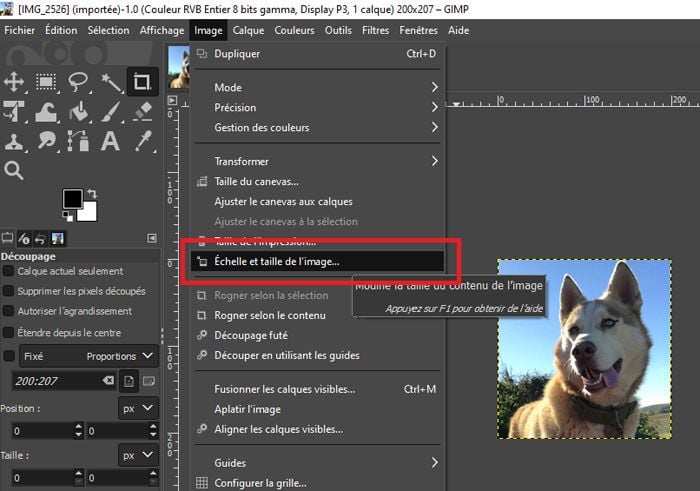
Task: Reset colors to default black and white
Action: [68, 216]
